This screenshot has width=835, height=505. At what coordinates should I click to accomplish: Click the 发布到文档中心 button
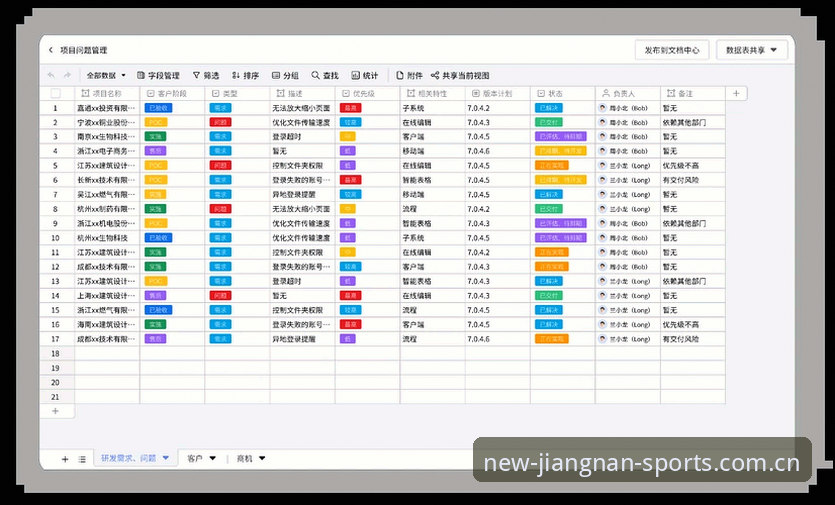click(672, 50)
